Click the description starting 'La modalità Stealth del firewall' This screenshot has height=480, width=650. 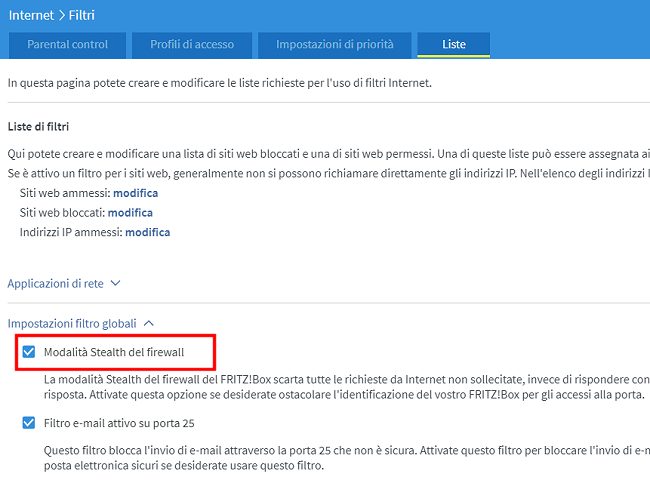(347, 387)
